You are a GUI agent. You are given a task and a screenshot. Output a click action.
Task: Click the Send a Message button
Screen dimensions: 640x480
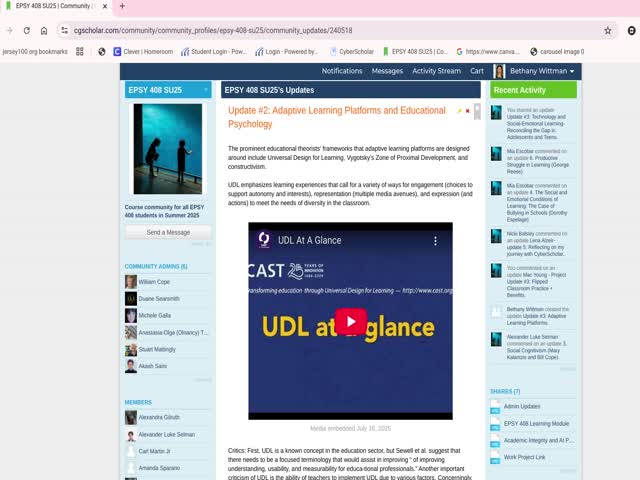[168, 232]
